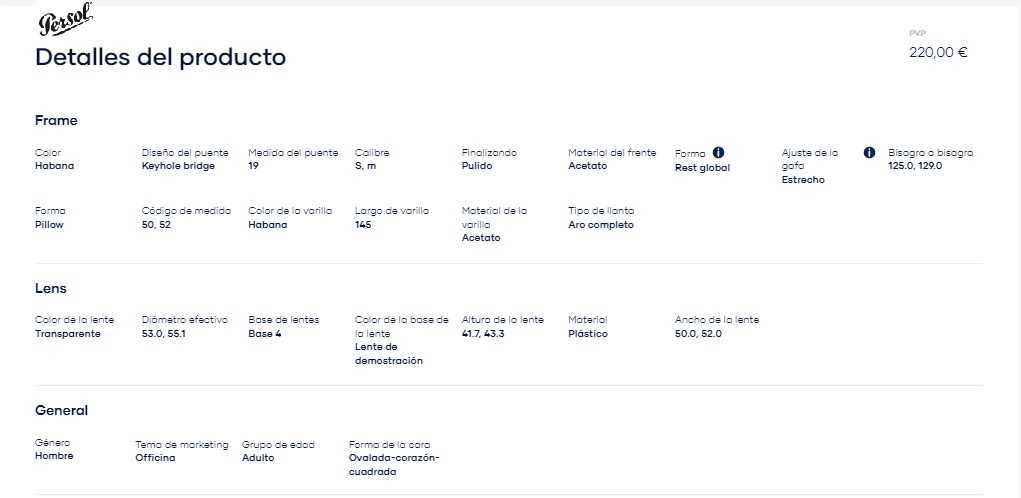Open info icon next to Forma
The image size is (1021, 498).
(718, 153)
